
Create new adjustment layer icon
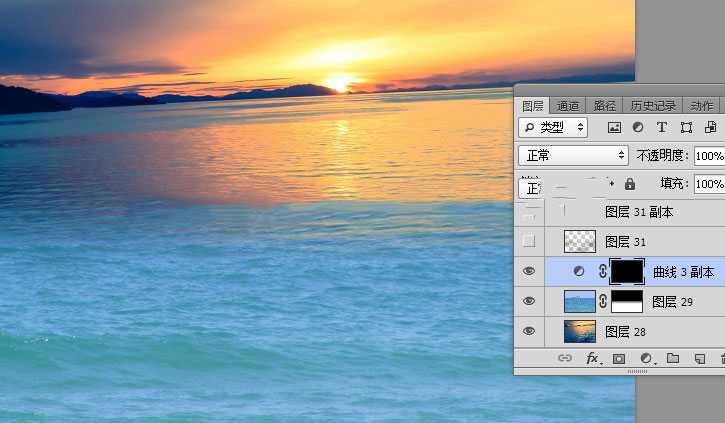coord(646,358)
